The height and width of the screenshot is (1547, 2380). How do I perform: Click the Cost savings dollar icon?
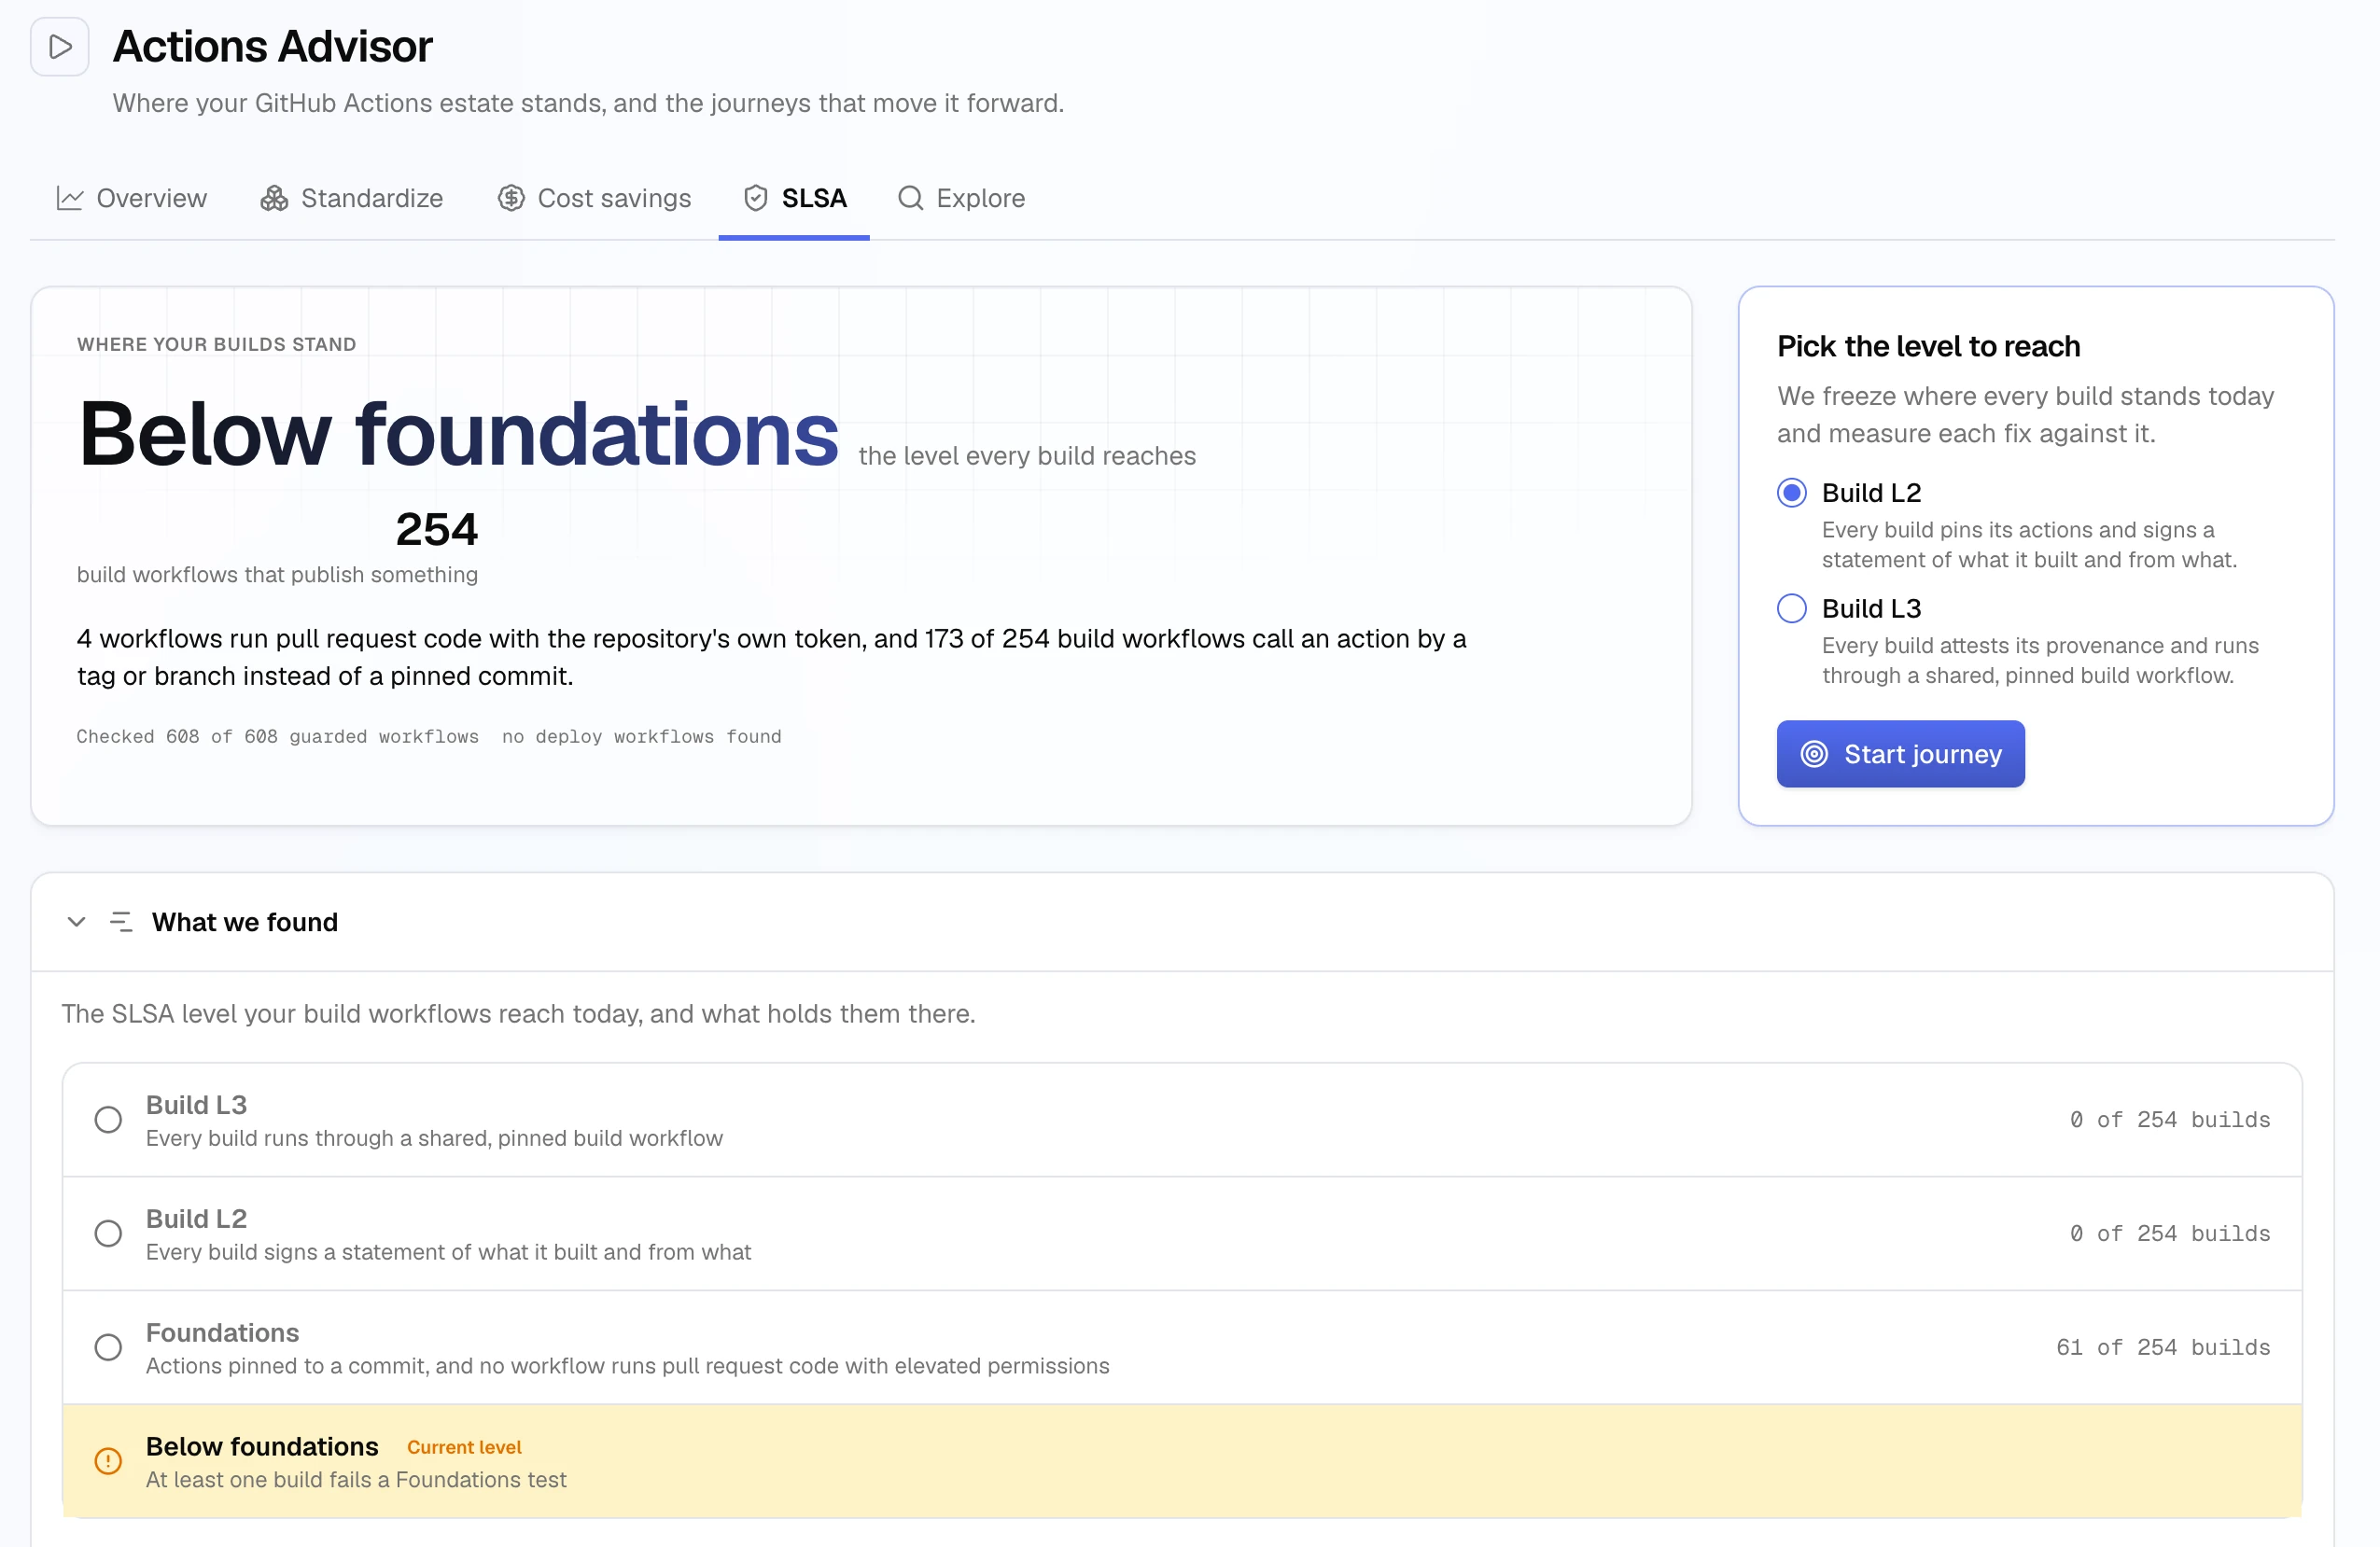point(511,198)
